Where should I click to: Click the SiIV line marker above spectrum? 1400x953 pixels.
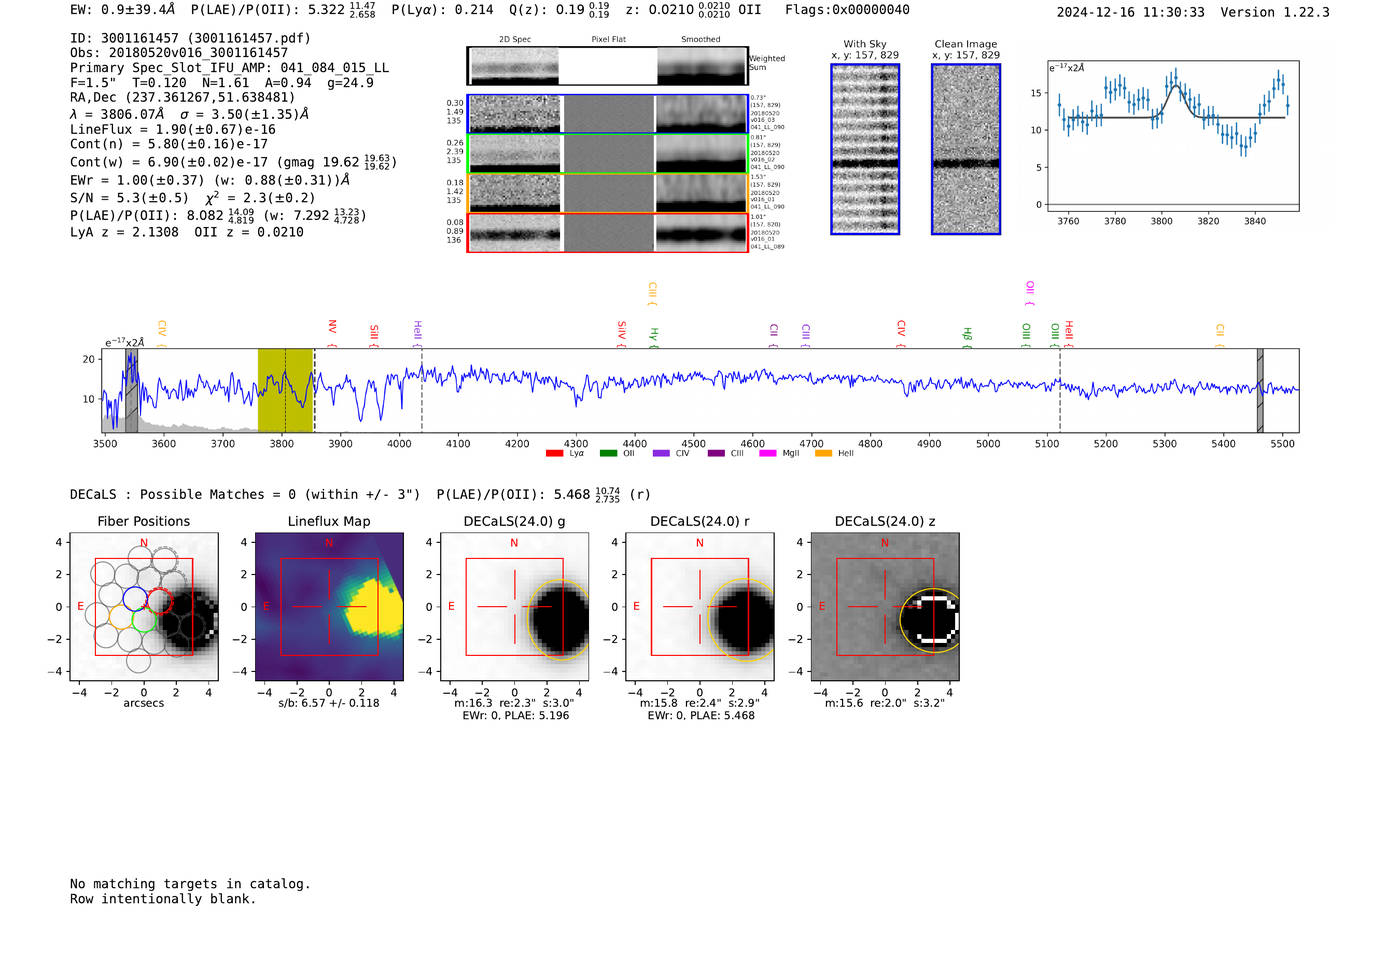tap(621, 333)
